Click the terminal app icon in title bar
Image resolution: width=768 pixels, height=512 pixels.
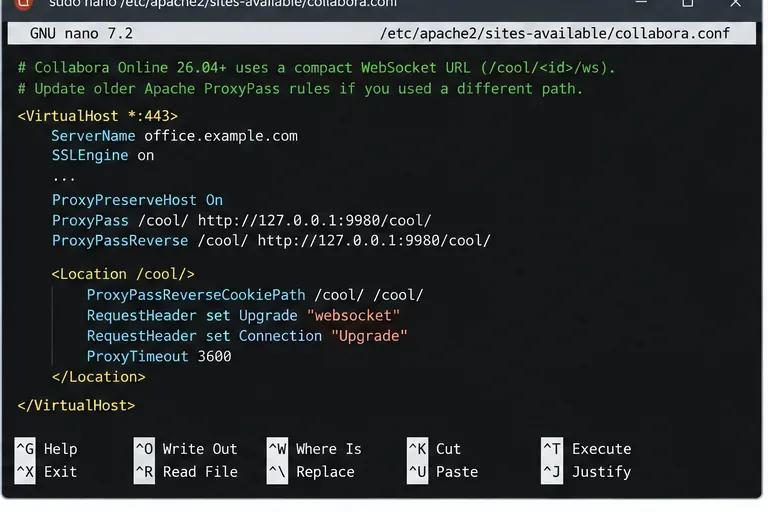coord(24,4)
